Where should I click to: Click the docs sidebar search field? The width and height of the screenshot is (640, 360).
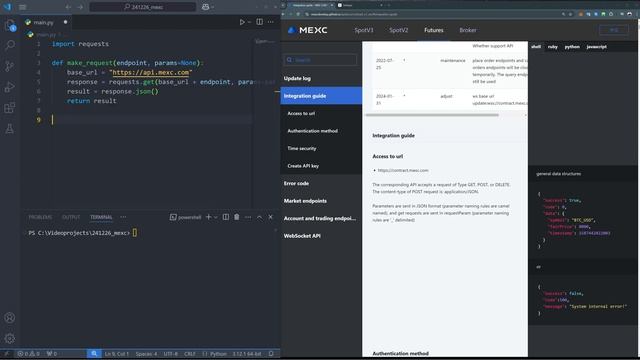coord(320,60)
